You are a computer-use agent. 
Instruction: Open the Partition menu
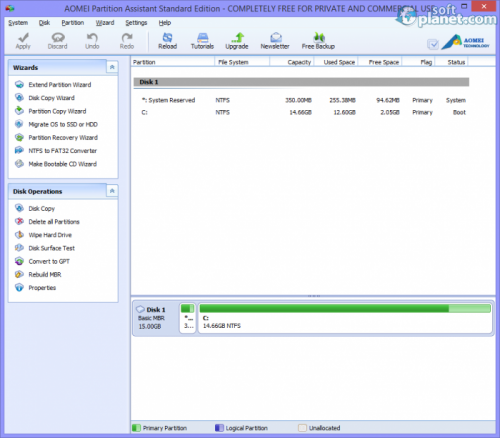[x=73, y=23]
